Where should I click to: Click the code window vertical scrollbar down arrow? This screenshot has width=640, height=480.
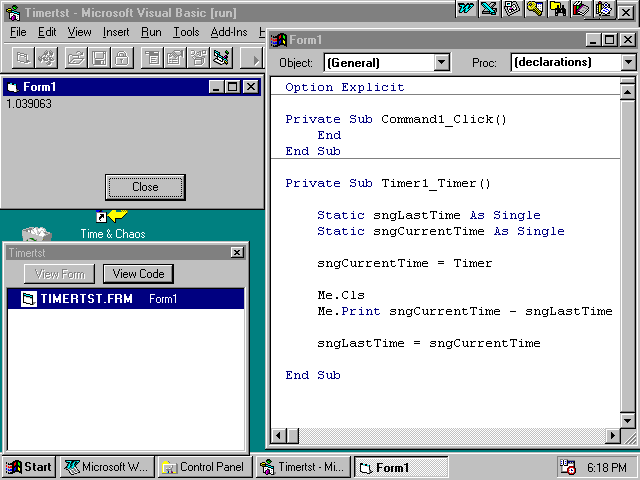click(627, 419)
